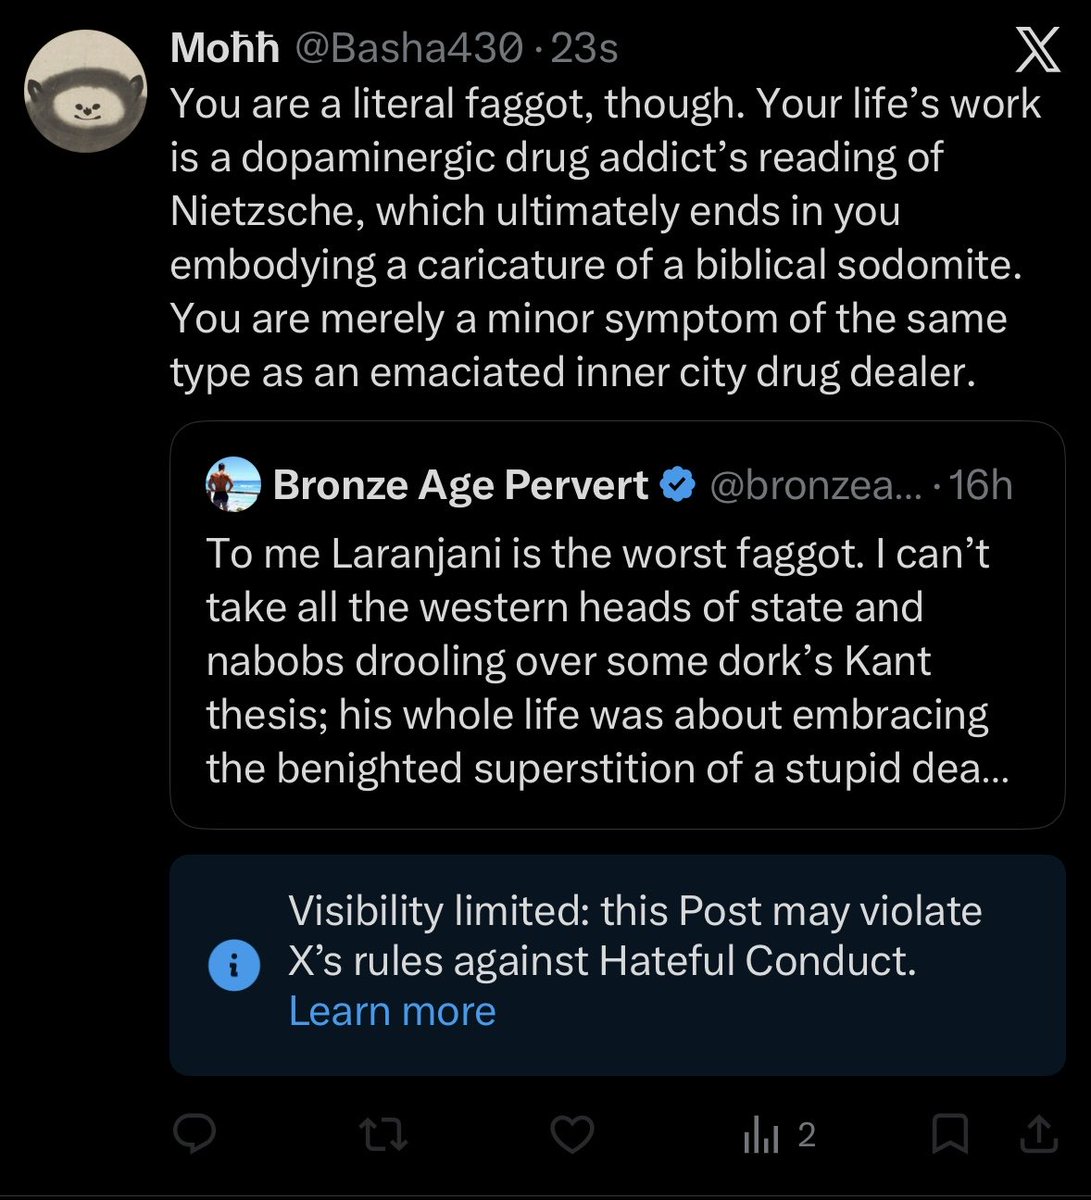Click the blue info icon in visibility notice

234,964
